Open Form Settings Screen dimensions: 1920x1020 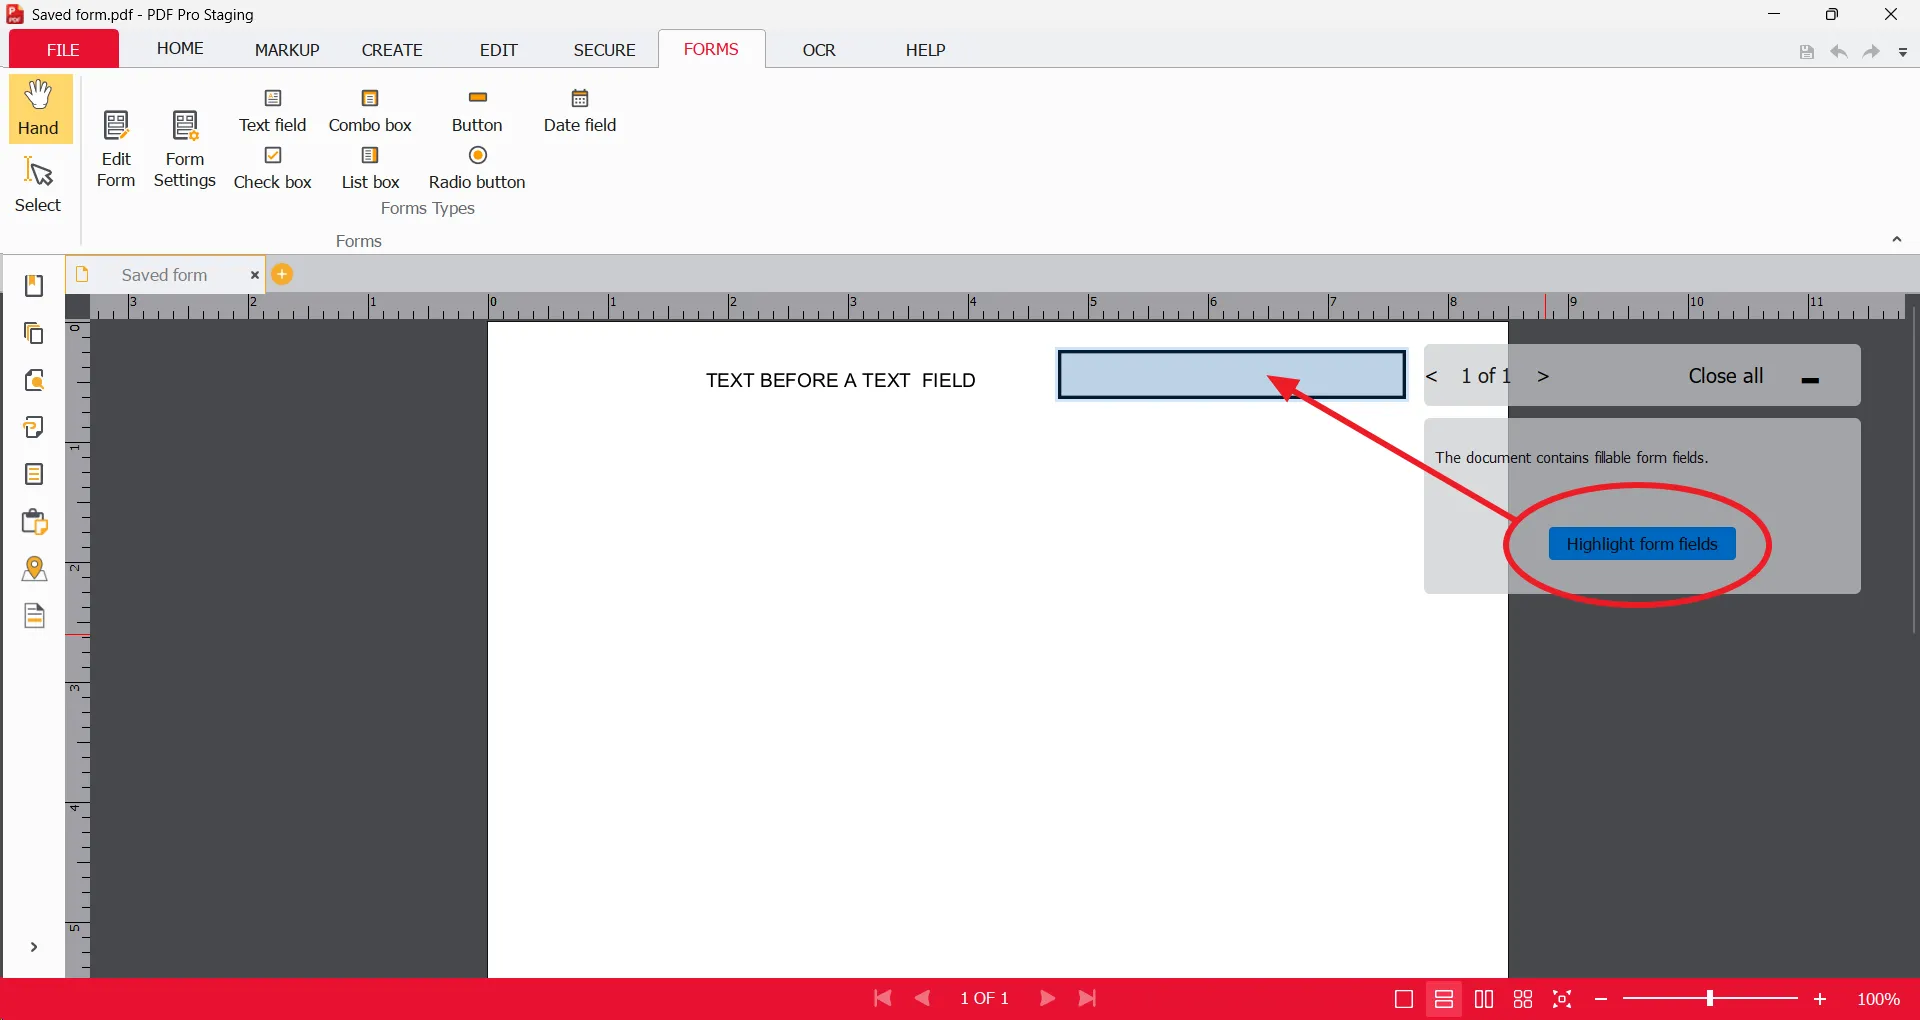[x=185, y=149]
